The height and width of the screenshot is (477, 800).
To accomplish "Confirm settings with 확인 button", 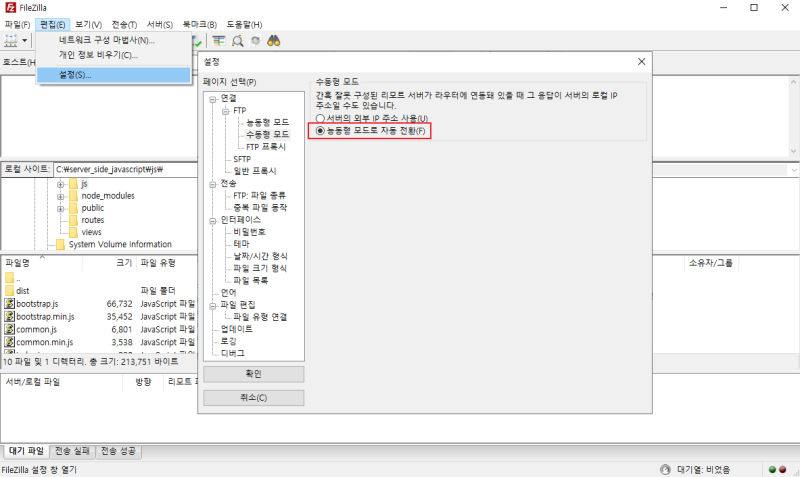I will point(254,374).
